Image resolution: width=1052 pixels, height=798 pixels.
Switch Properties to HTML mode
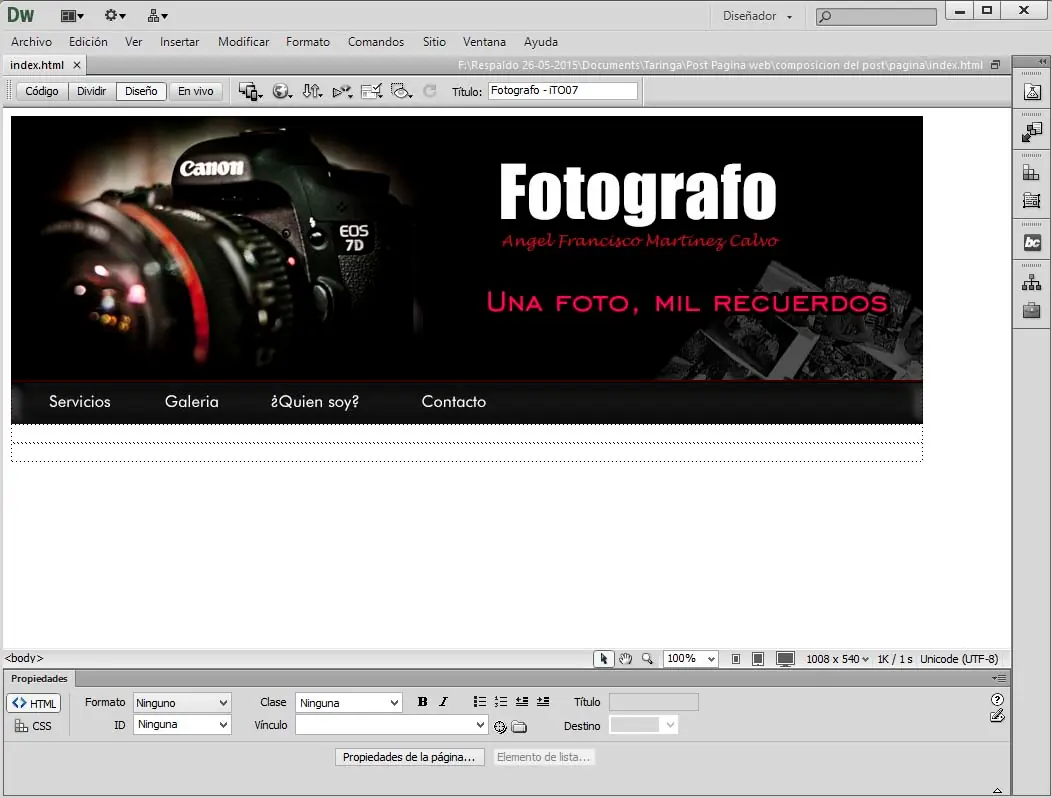[34, 703]
